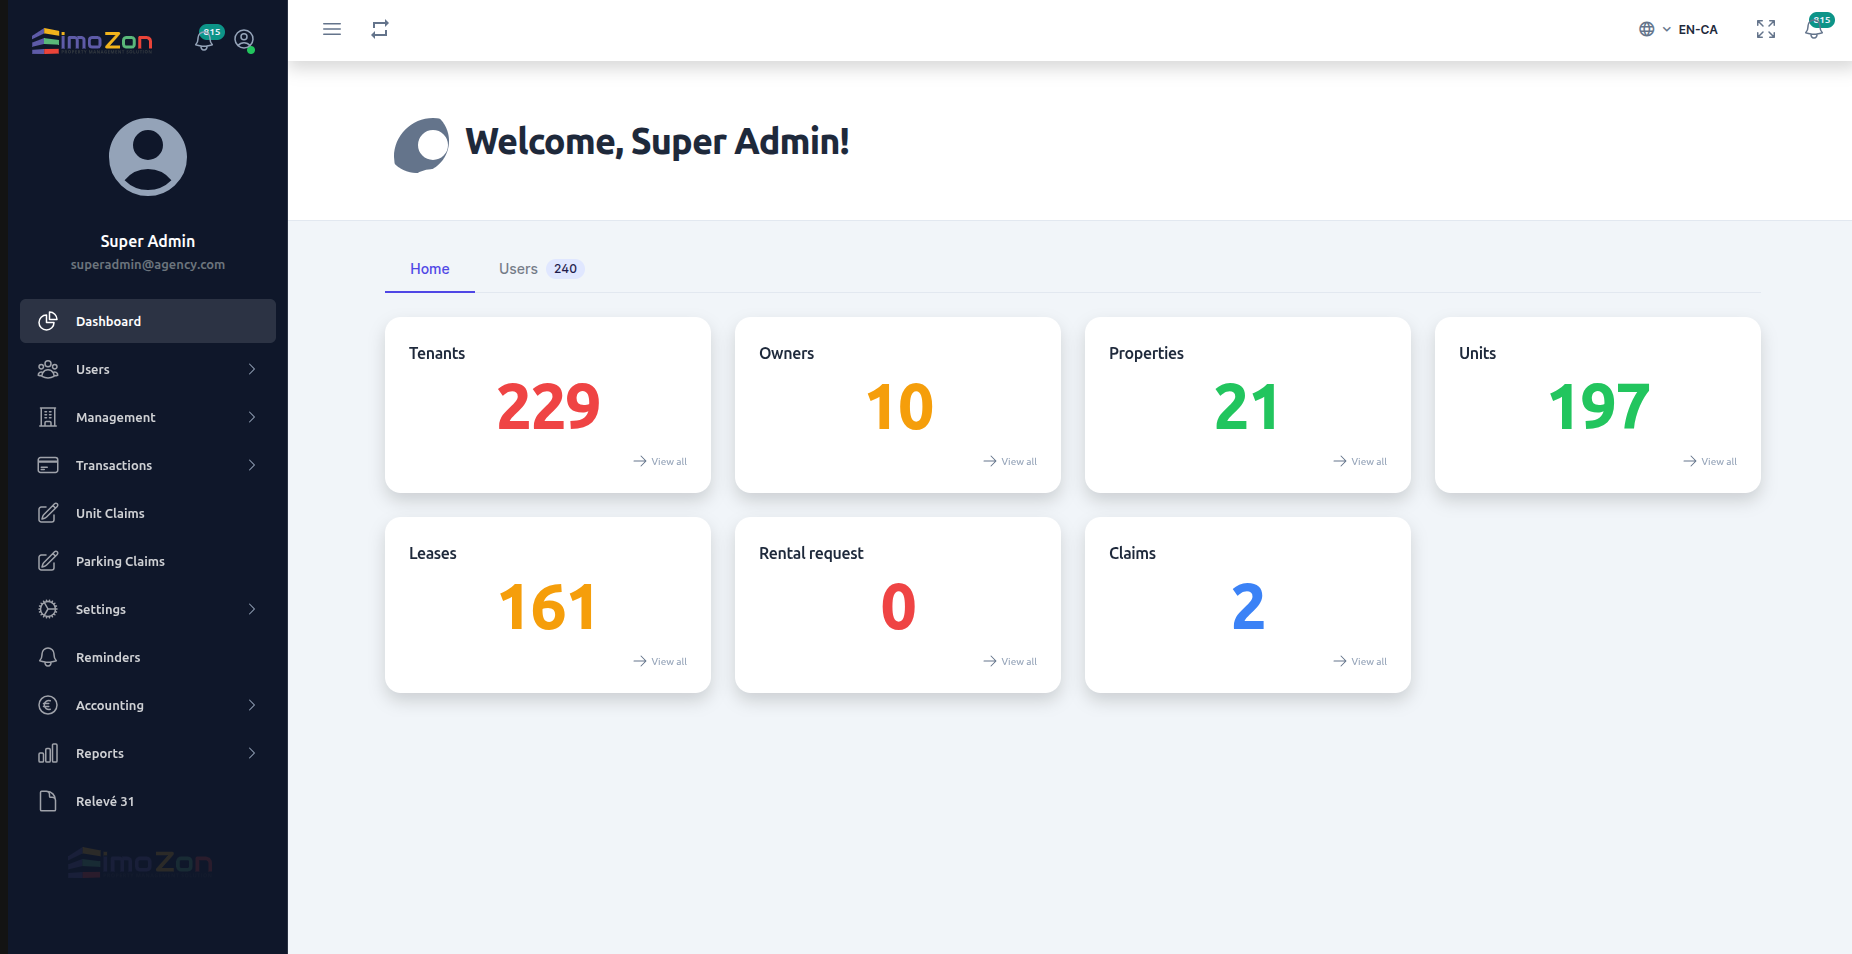Open the user status icon in sidebar header
Image resolution: width=1852 pixels, height=954 pixels.
tap(244, 40)
